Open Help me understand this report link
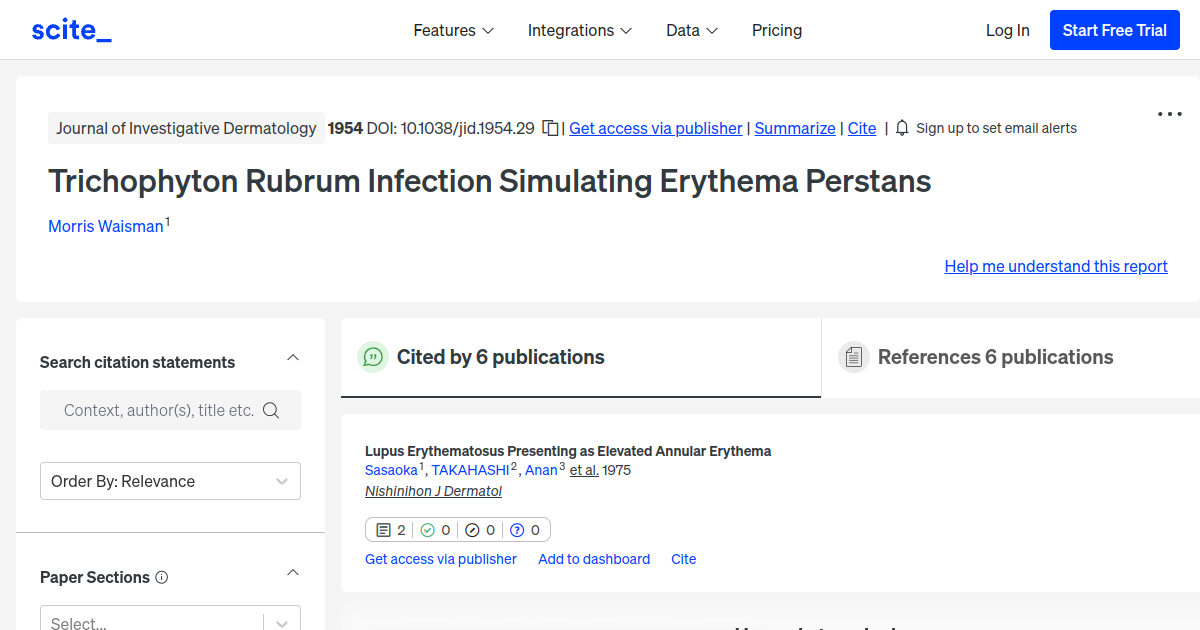The width and height of the screenshot is (1200, 630). coord(1055,266)
